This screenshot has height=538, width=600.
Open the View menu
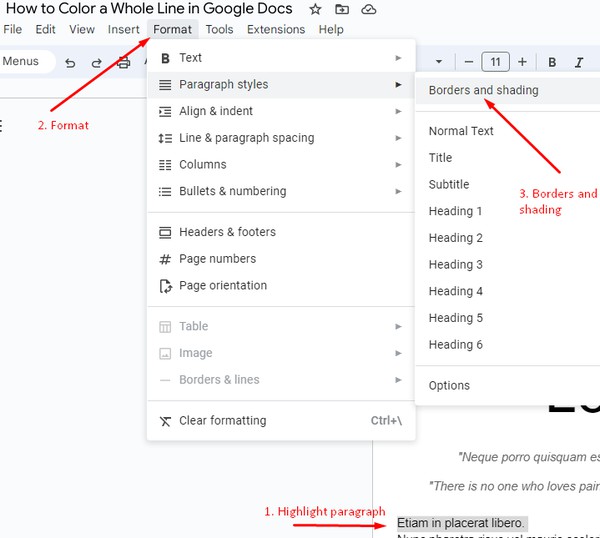(82, 29)
